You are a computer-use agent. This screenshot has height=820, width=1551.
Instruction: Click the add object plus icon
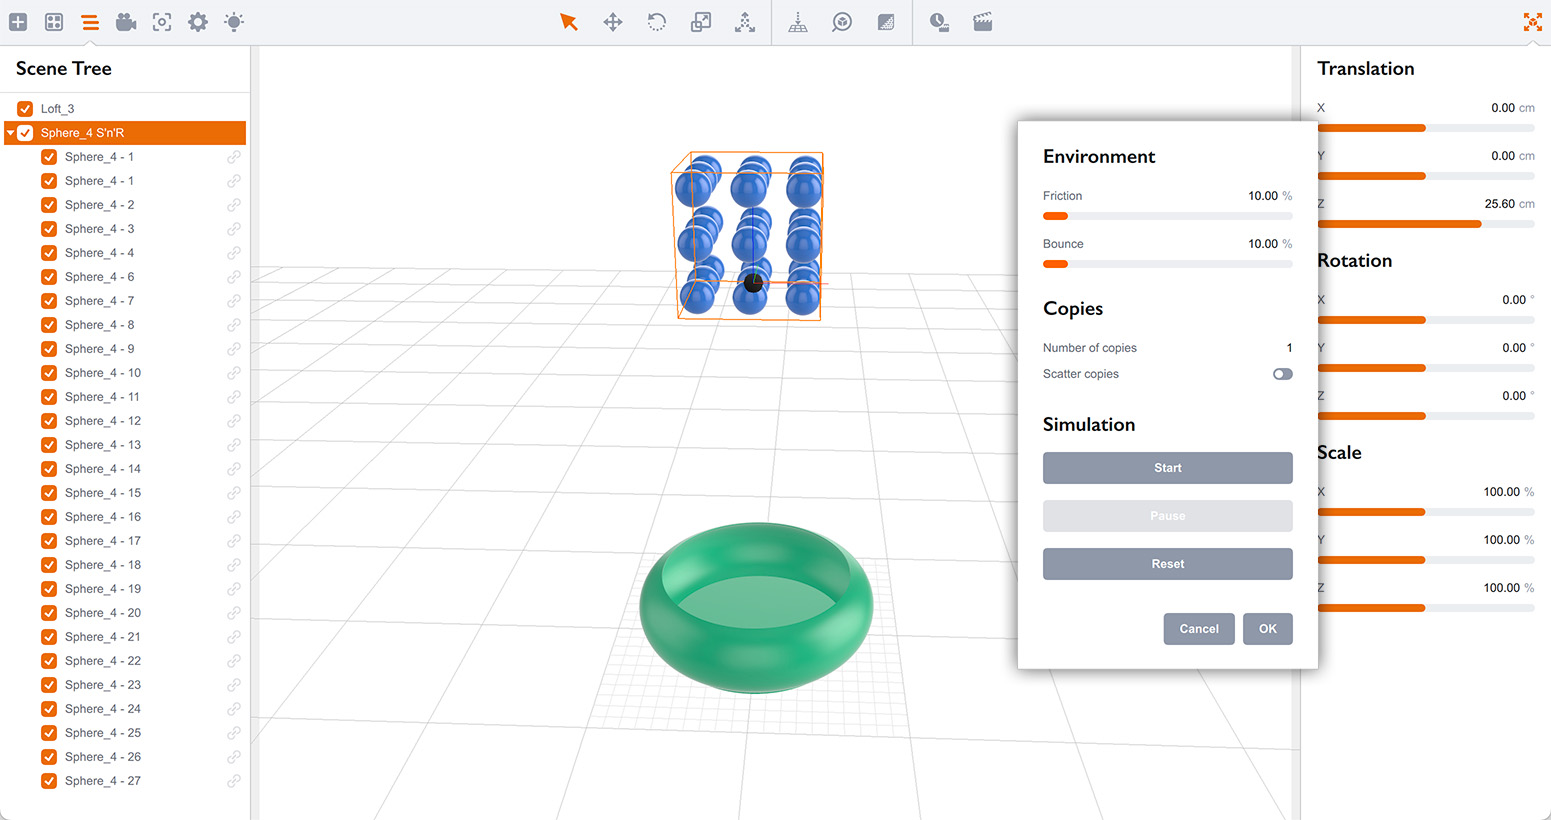click(18, 21)
